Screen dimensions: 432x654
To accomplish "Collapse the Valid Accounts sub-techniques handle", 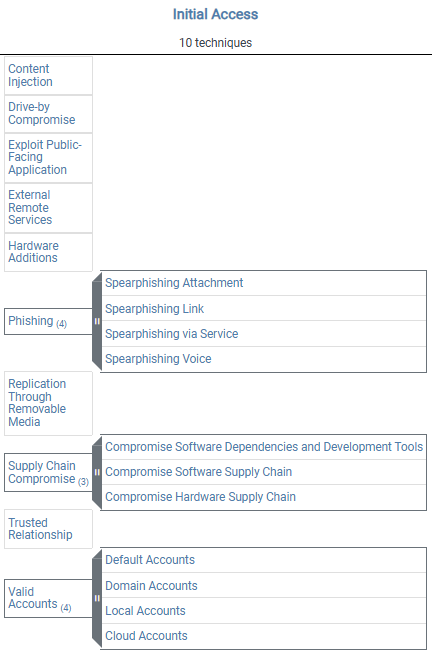I will [97, 598].
